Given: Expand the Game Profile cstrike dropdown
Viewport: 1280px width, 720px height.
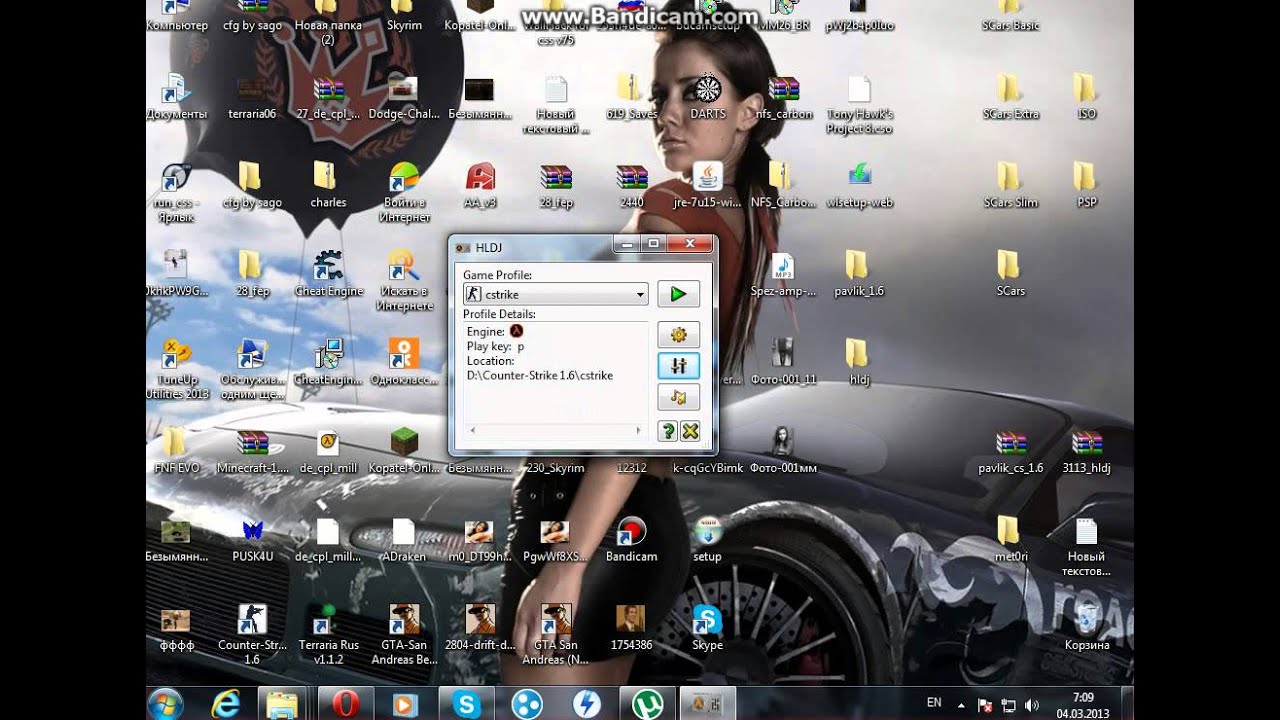Looking at the screenshot, I should point(640,295).
